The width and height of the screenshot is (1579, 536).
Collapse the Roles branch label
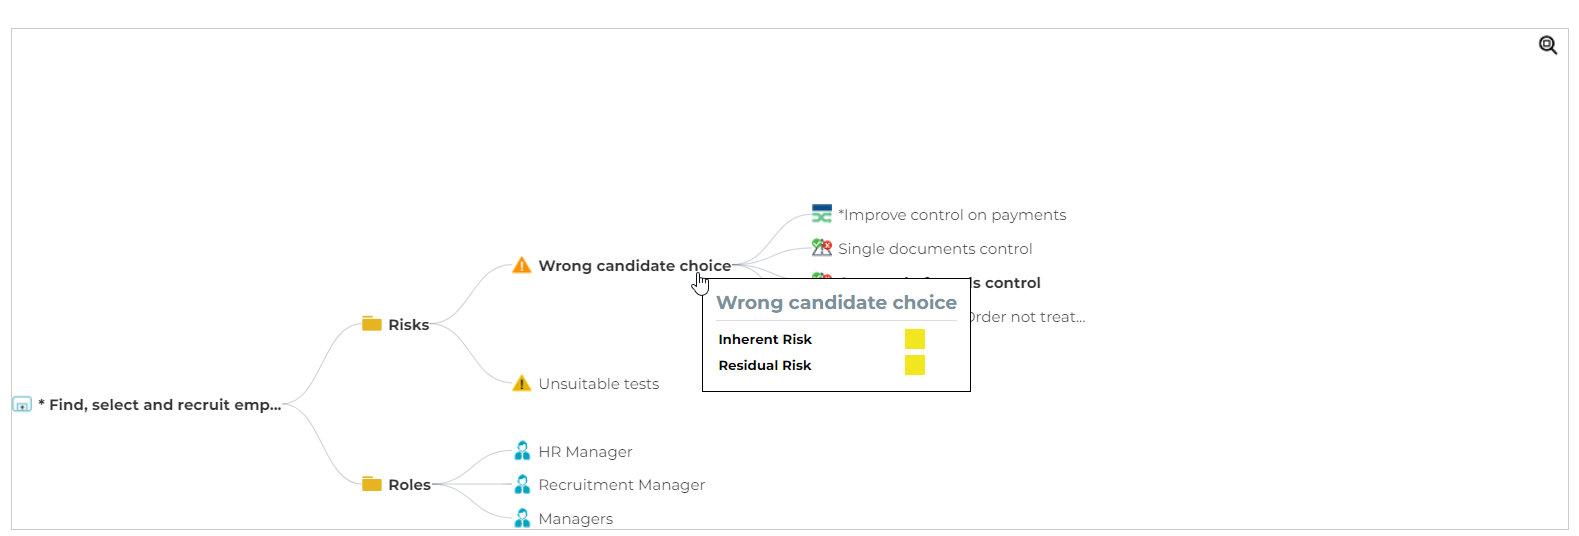(x=409, y=485)
